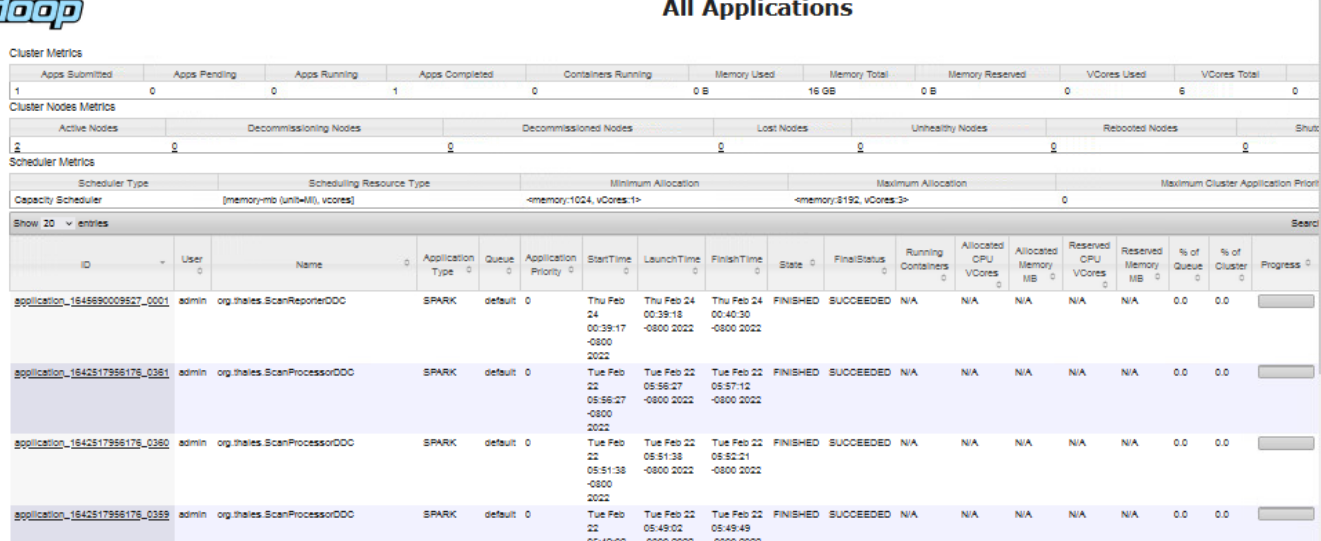The width and height of the screenshot is (1321, 541).
Task: Select org.thales.ScanReporterDDC name cell
Action: pos(282,300)
